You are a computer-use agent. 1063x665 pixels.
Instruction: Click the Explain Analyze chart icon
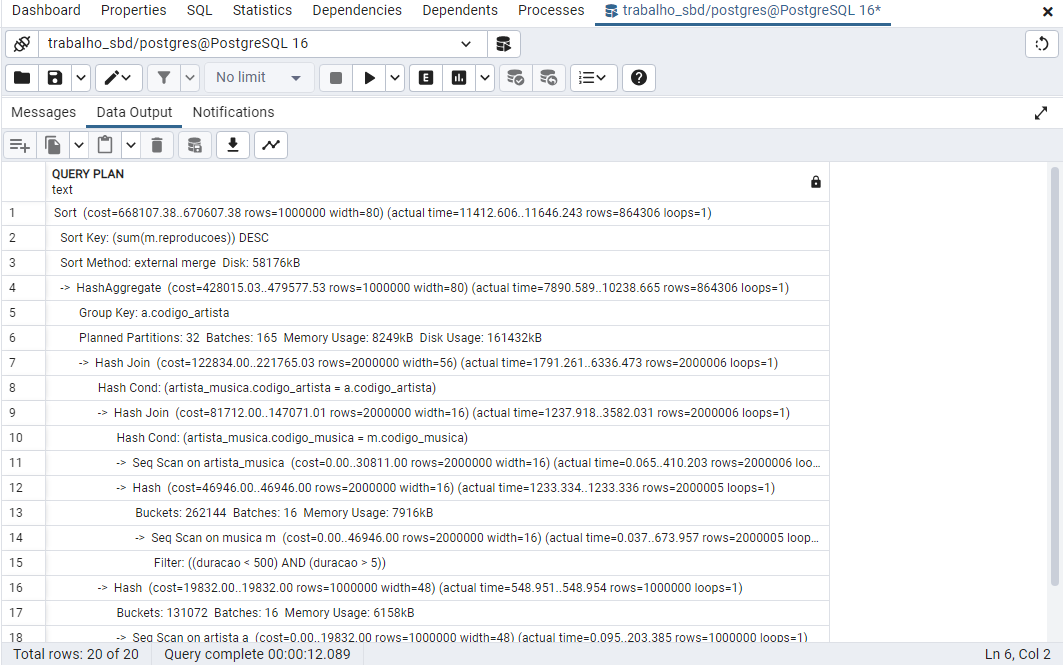coord(459,78)
